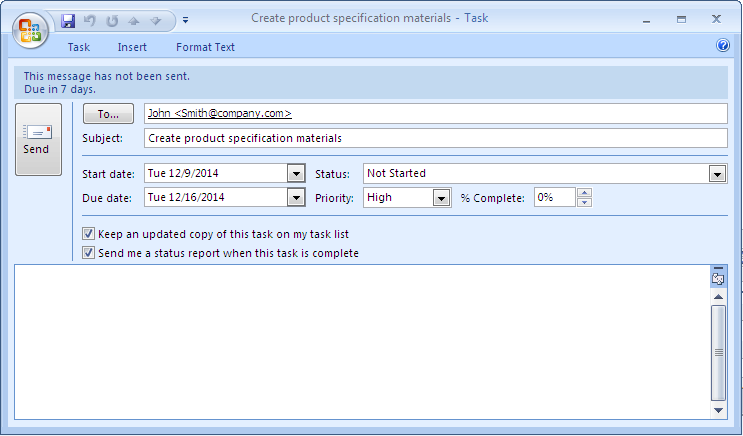
Task: Click the Redo icon
Action: pyautogui.click(x=112, y=20)
